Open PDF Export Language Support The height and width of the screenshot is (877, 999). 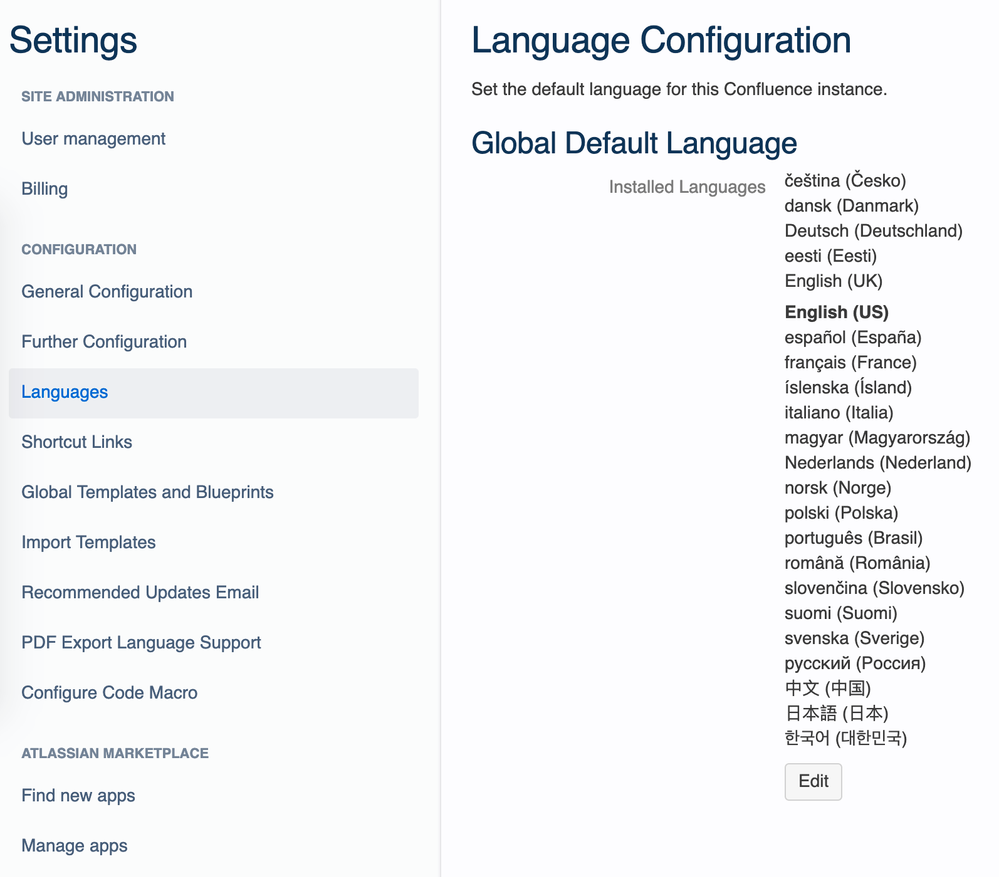[141, 643]
